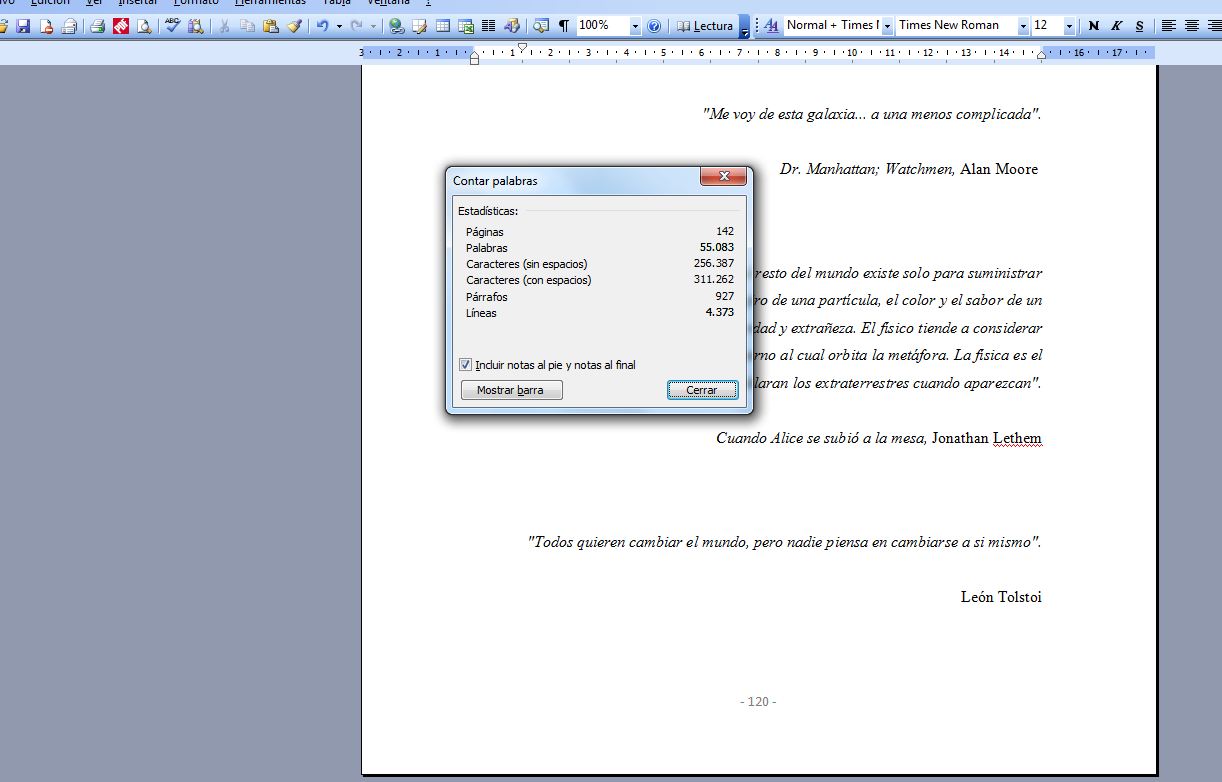The image size is (1222, 782).
Task: Click the Print icon in the toolbar
Action: pos(97,26)
